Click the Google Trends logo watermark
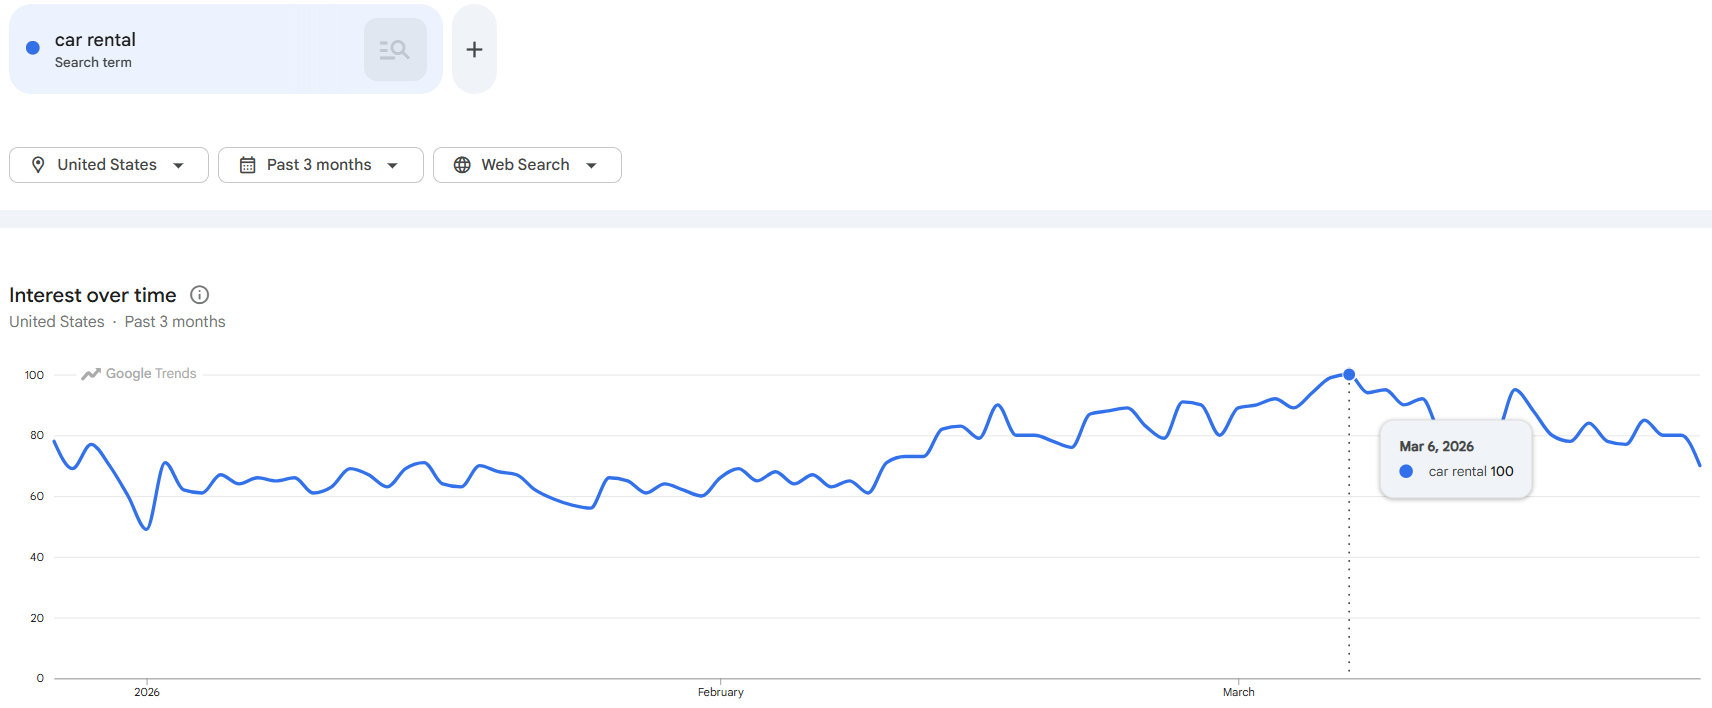Screen dimensions: 1712x708 tap(140, 374)
